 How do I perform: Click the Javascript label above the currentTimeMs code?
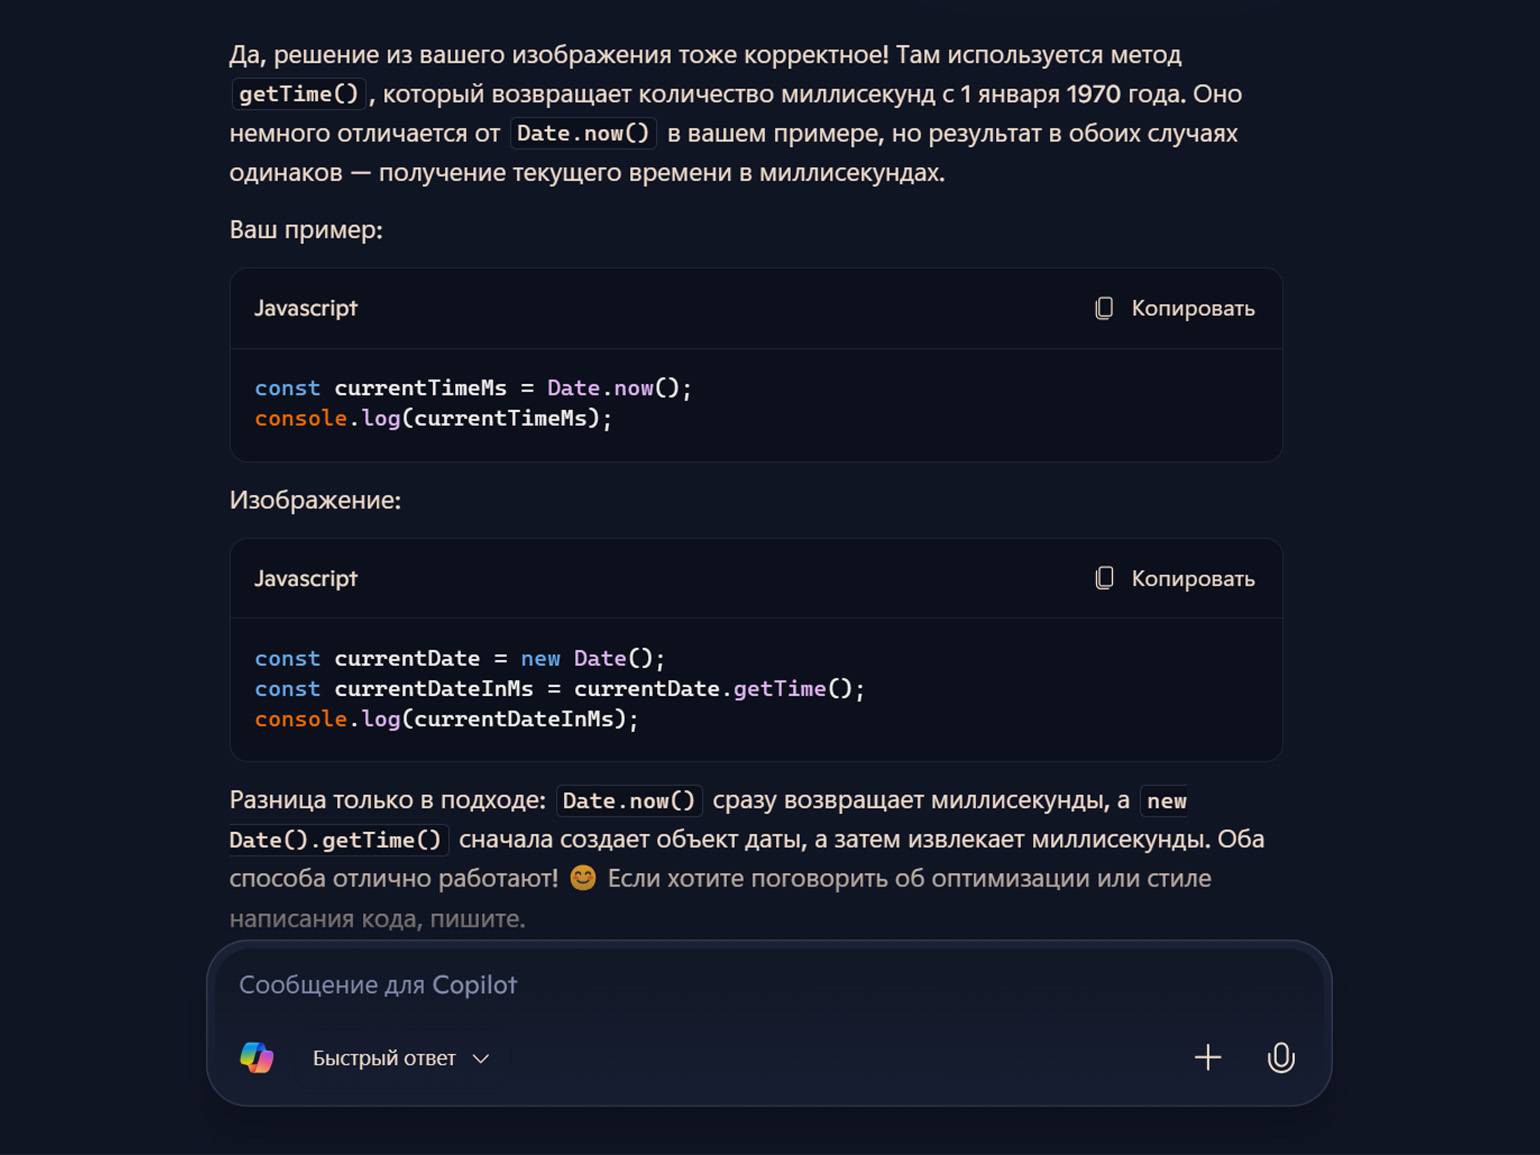click(x=306, y=308)
